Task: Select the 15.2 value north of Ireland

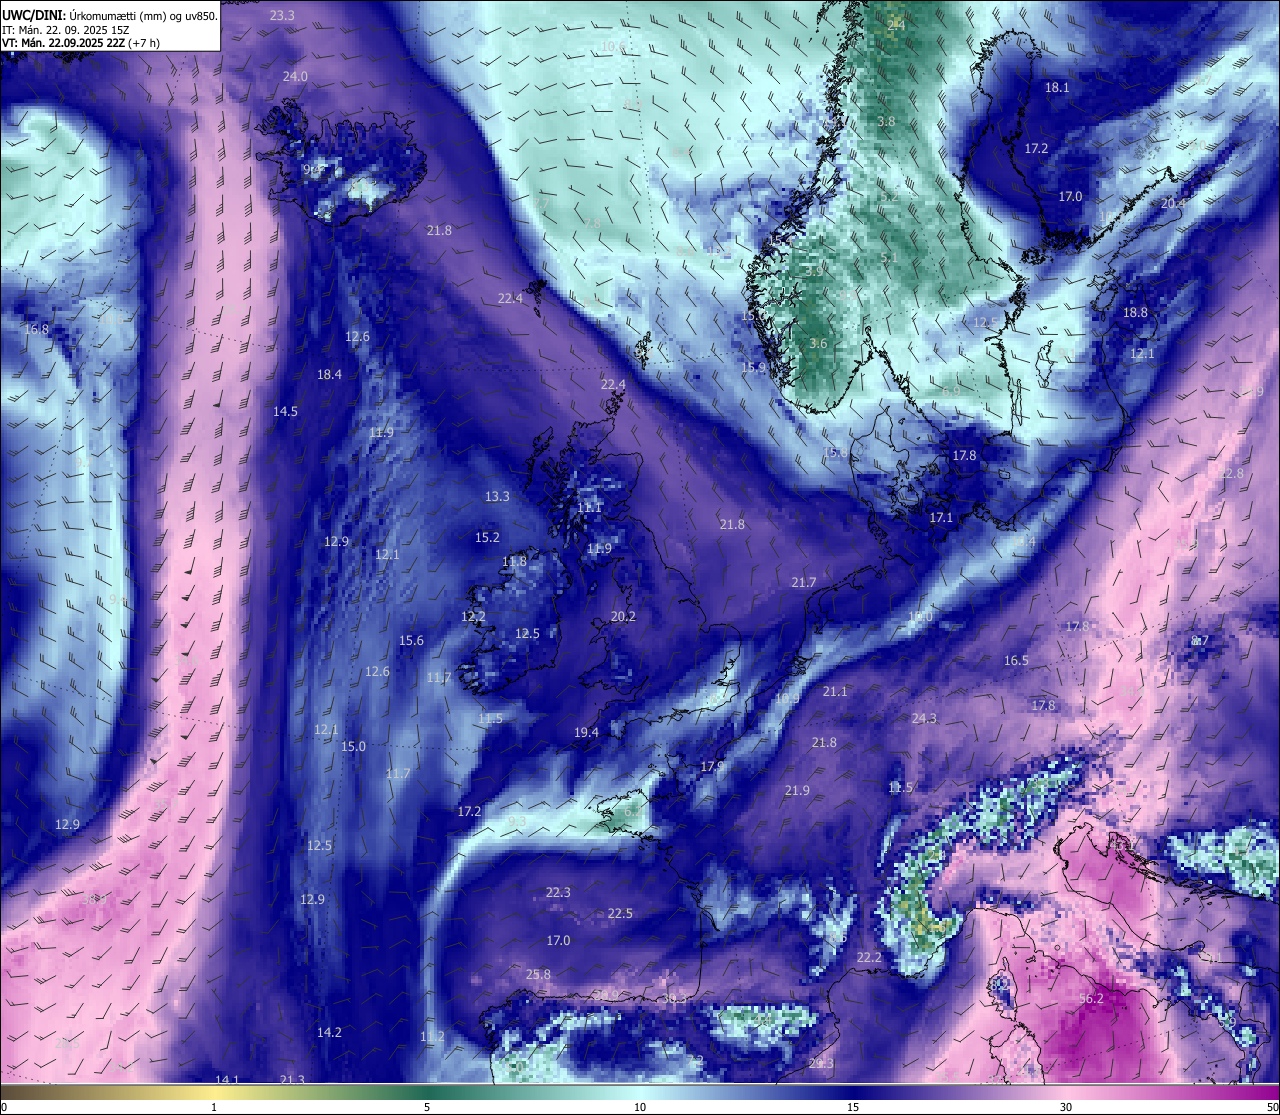Action: click(487, 537)
